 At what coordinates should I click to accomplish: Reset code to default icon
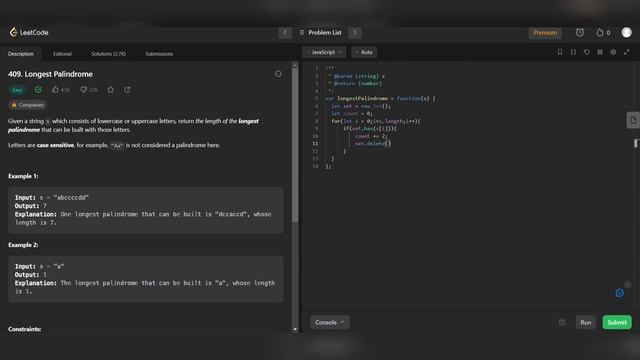(587, 52)
